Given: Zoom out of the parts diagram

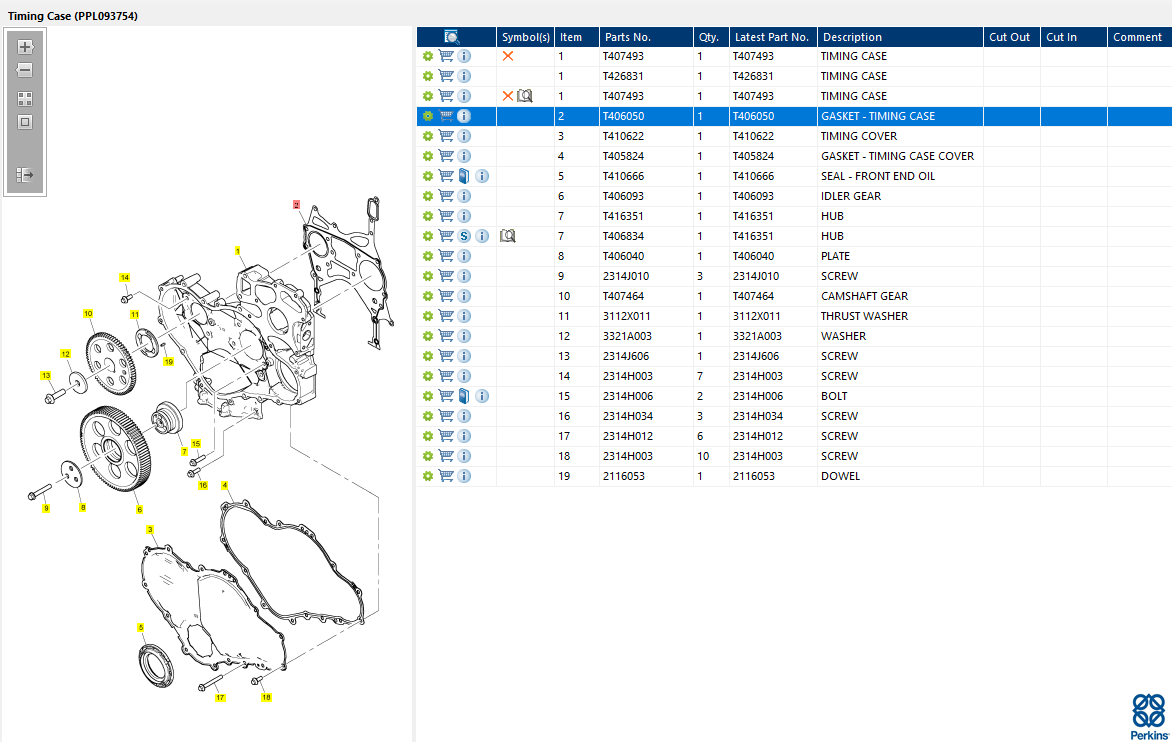Looking at the screenshot, I should click(x=25, y=71).
